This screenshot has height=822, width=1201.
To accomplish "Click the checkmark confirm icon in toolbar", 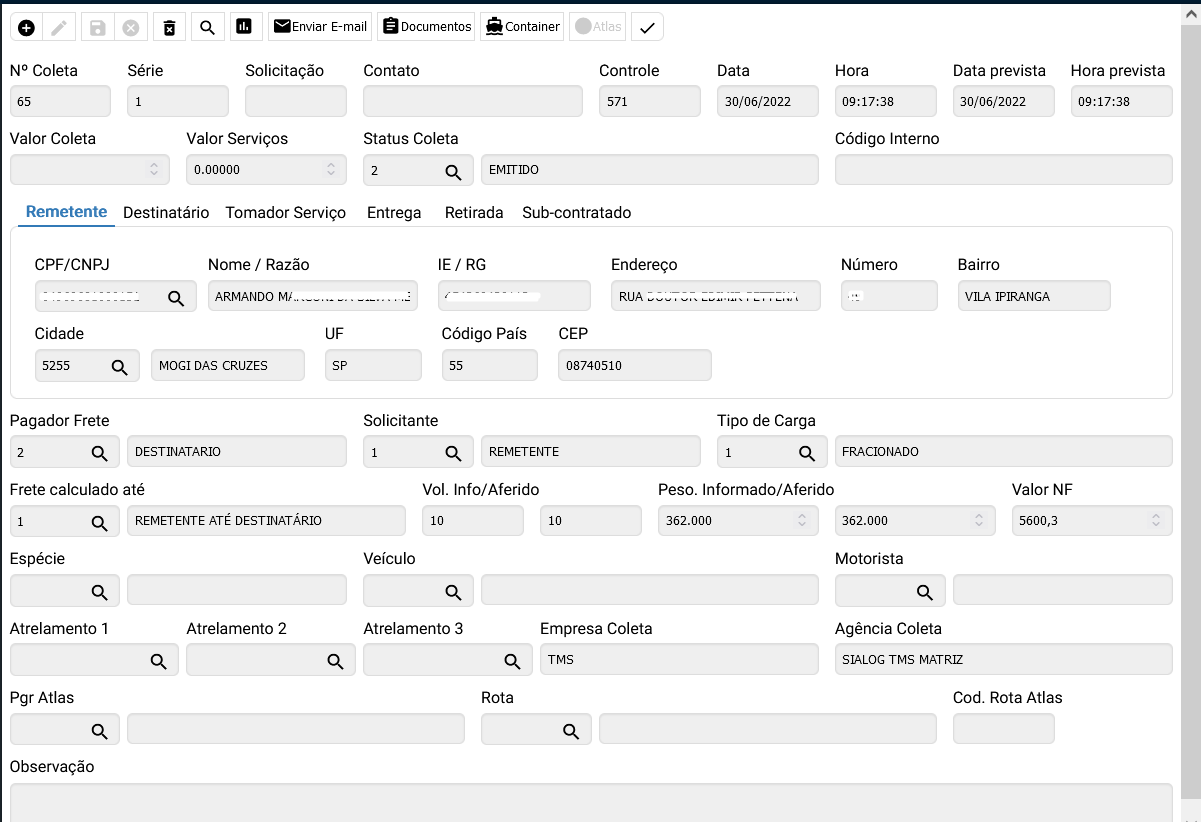I will (647, 28).
